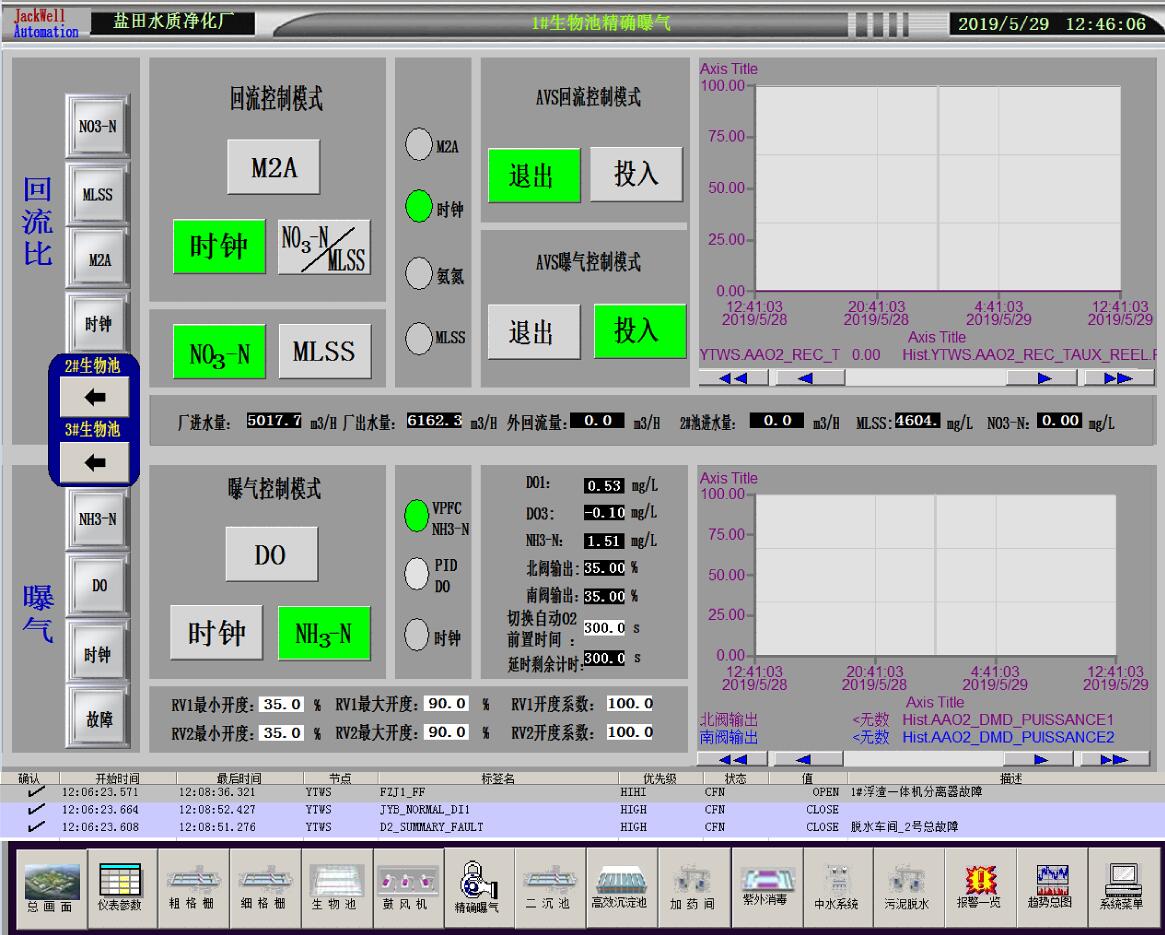Open the 精确曝气 precise aeration icon
Screen dimensions: 1165x935
click(x=478, y=889)
